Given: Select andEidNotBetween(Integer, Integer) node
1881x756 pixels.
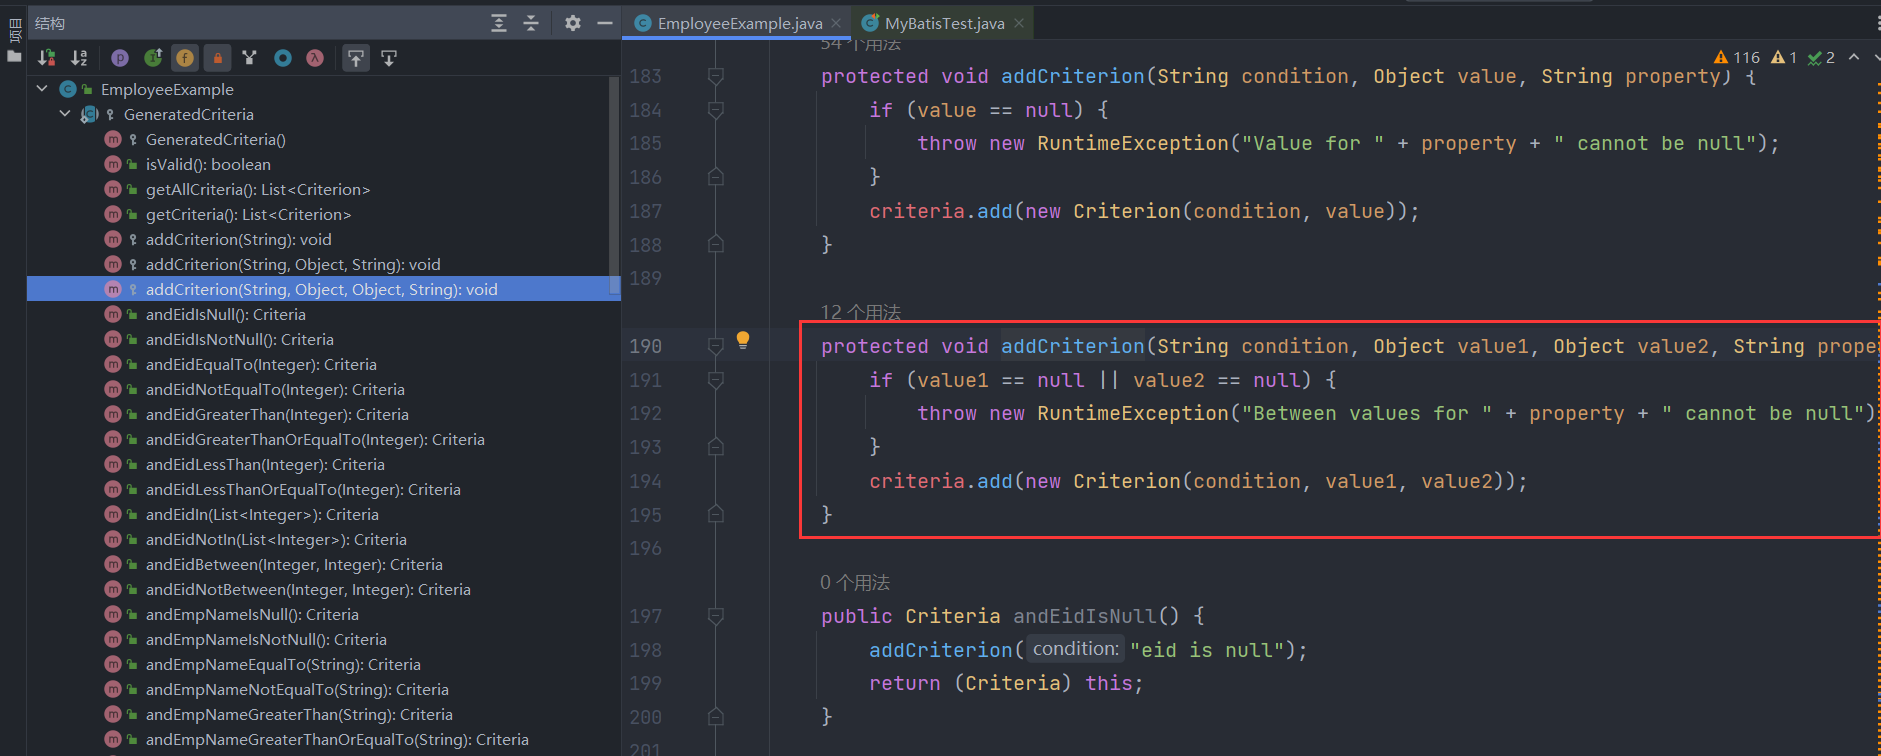Looking at the screenshot, I should coord(308,589).
